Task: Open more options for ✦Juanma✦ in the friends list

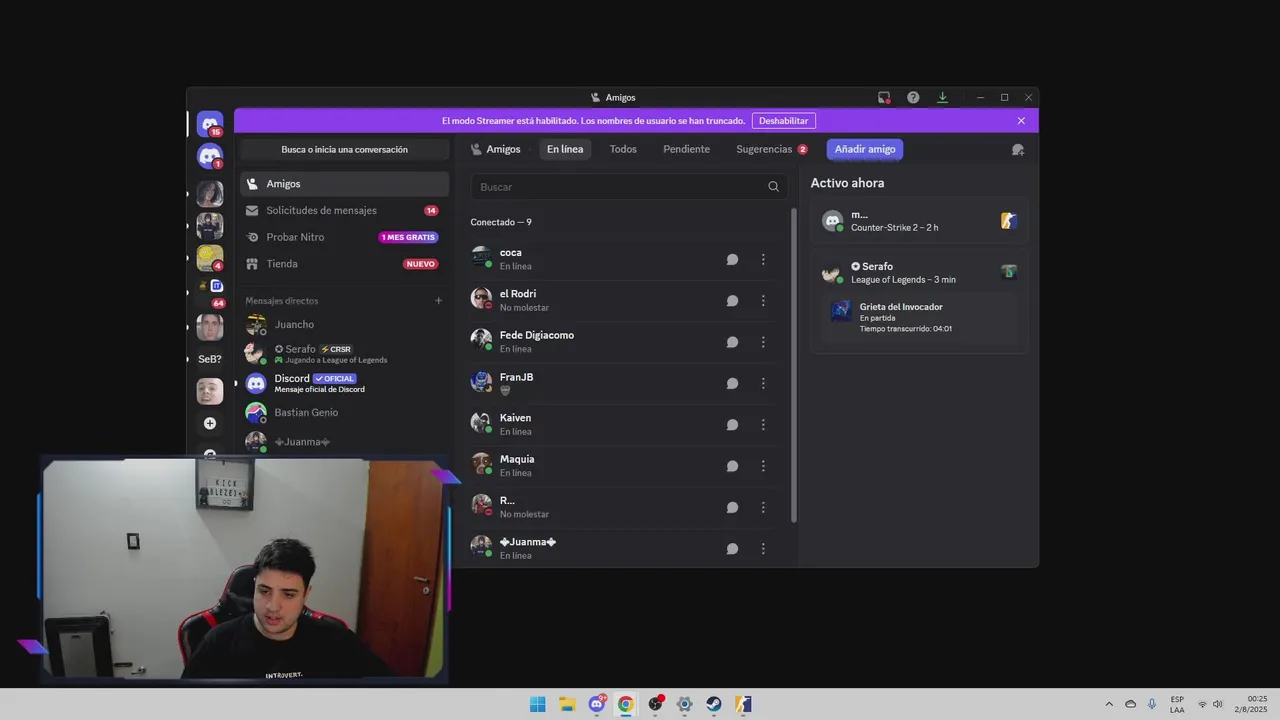Action: (x=763, y=548)
